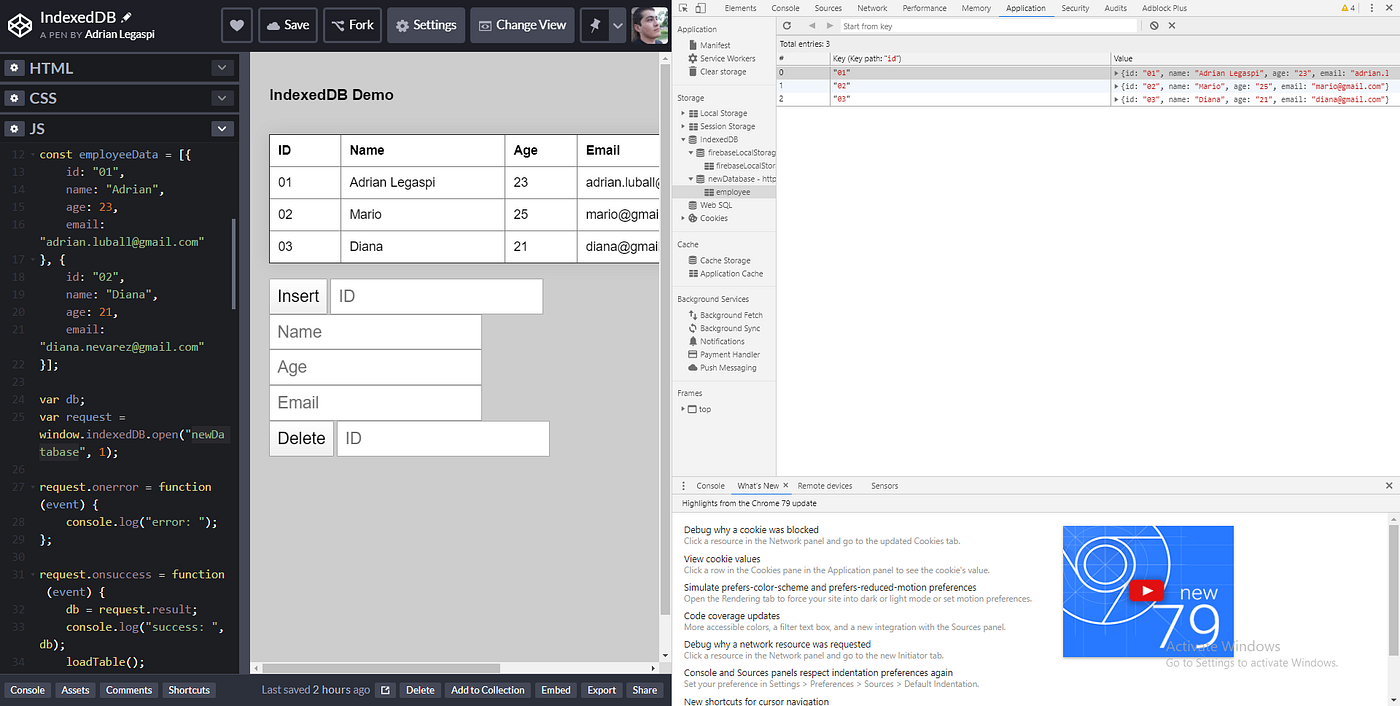Open HTML editor settings gear

[x=14, y=68]
